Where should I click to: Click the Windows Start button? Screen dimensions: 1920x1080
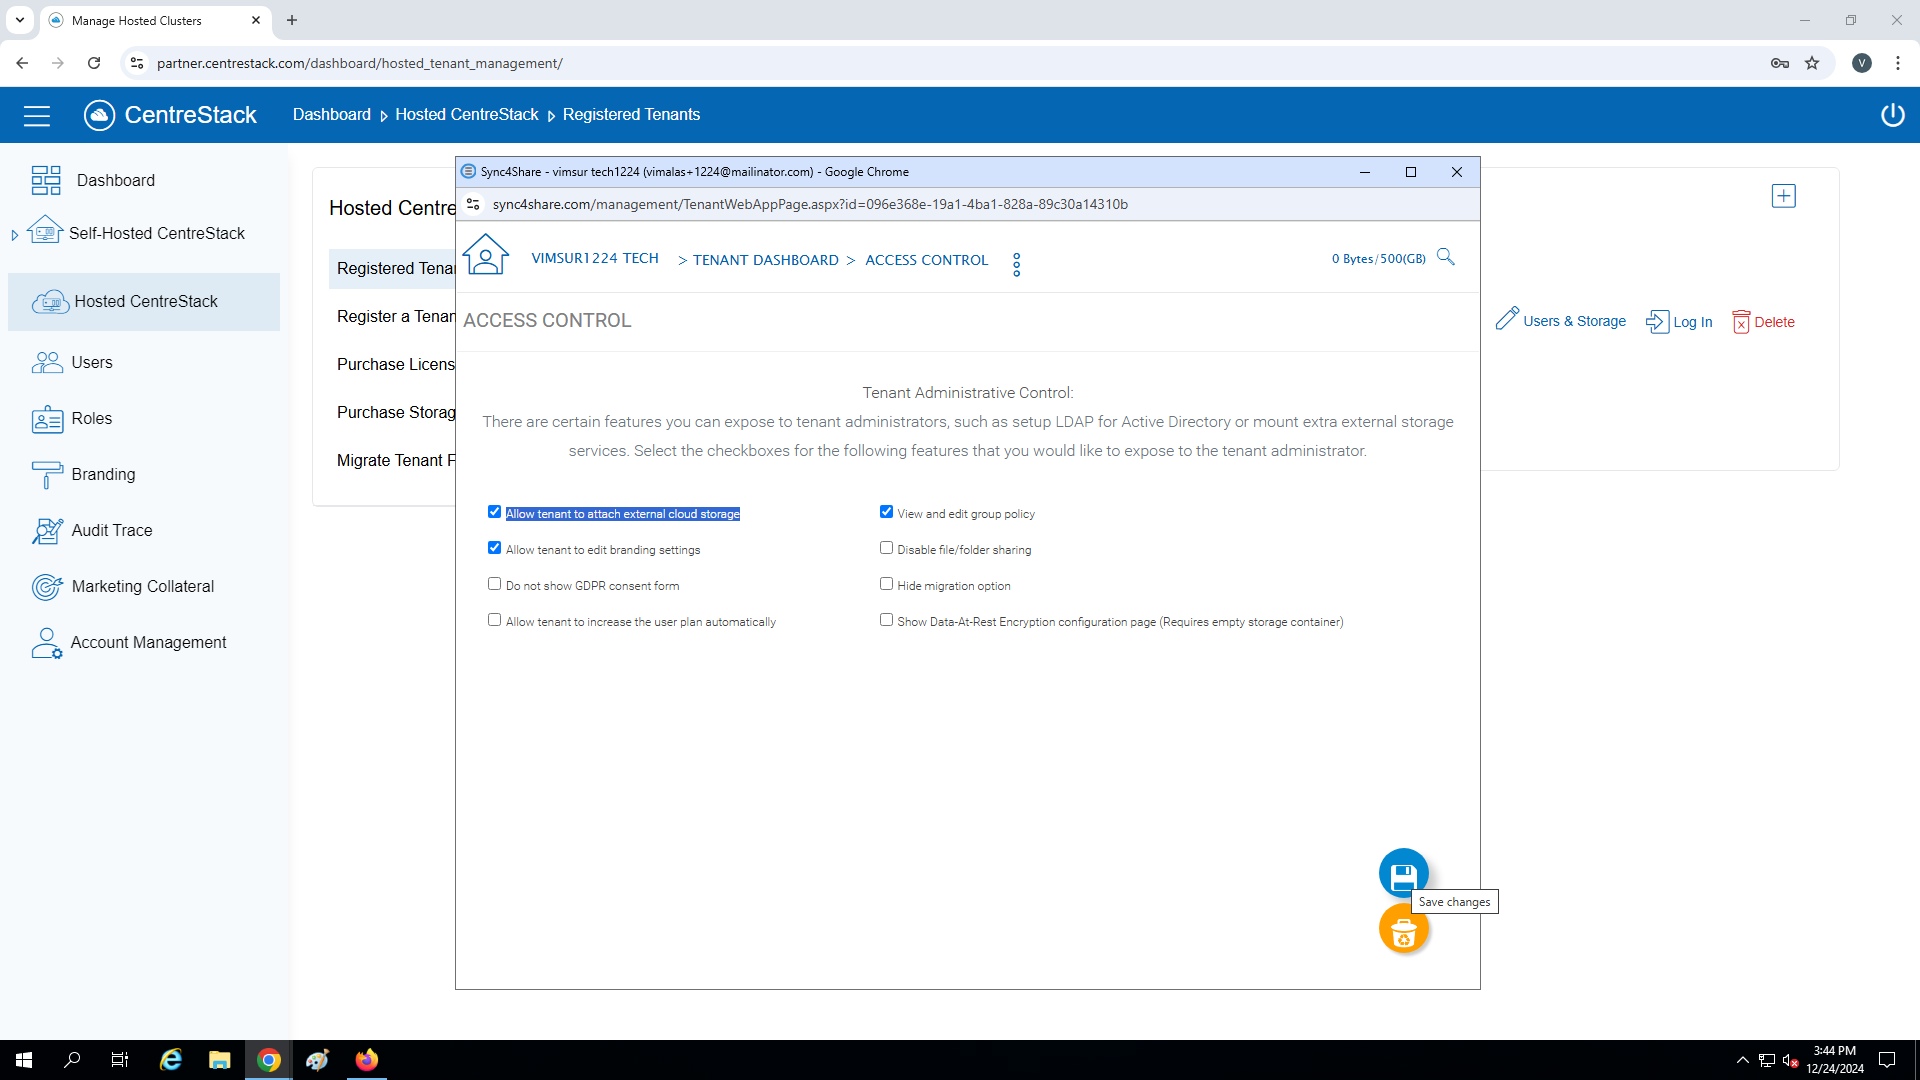click(24, 1060)
